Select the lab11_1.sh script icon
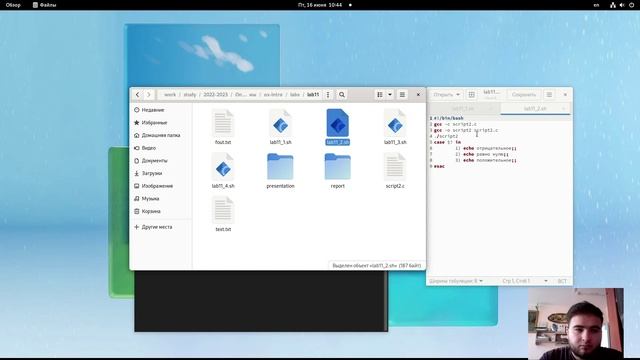The width and height of the screenshot is (640, 360). pyautogui.click(x=280, y=123)
